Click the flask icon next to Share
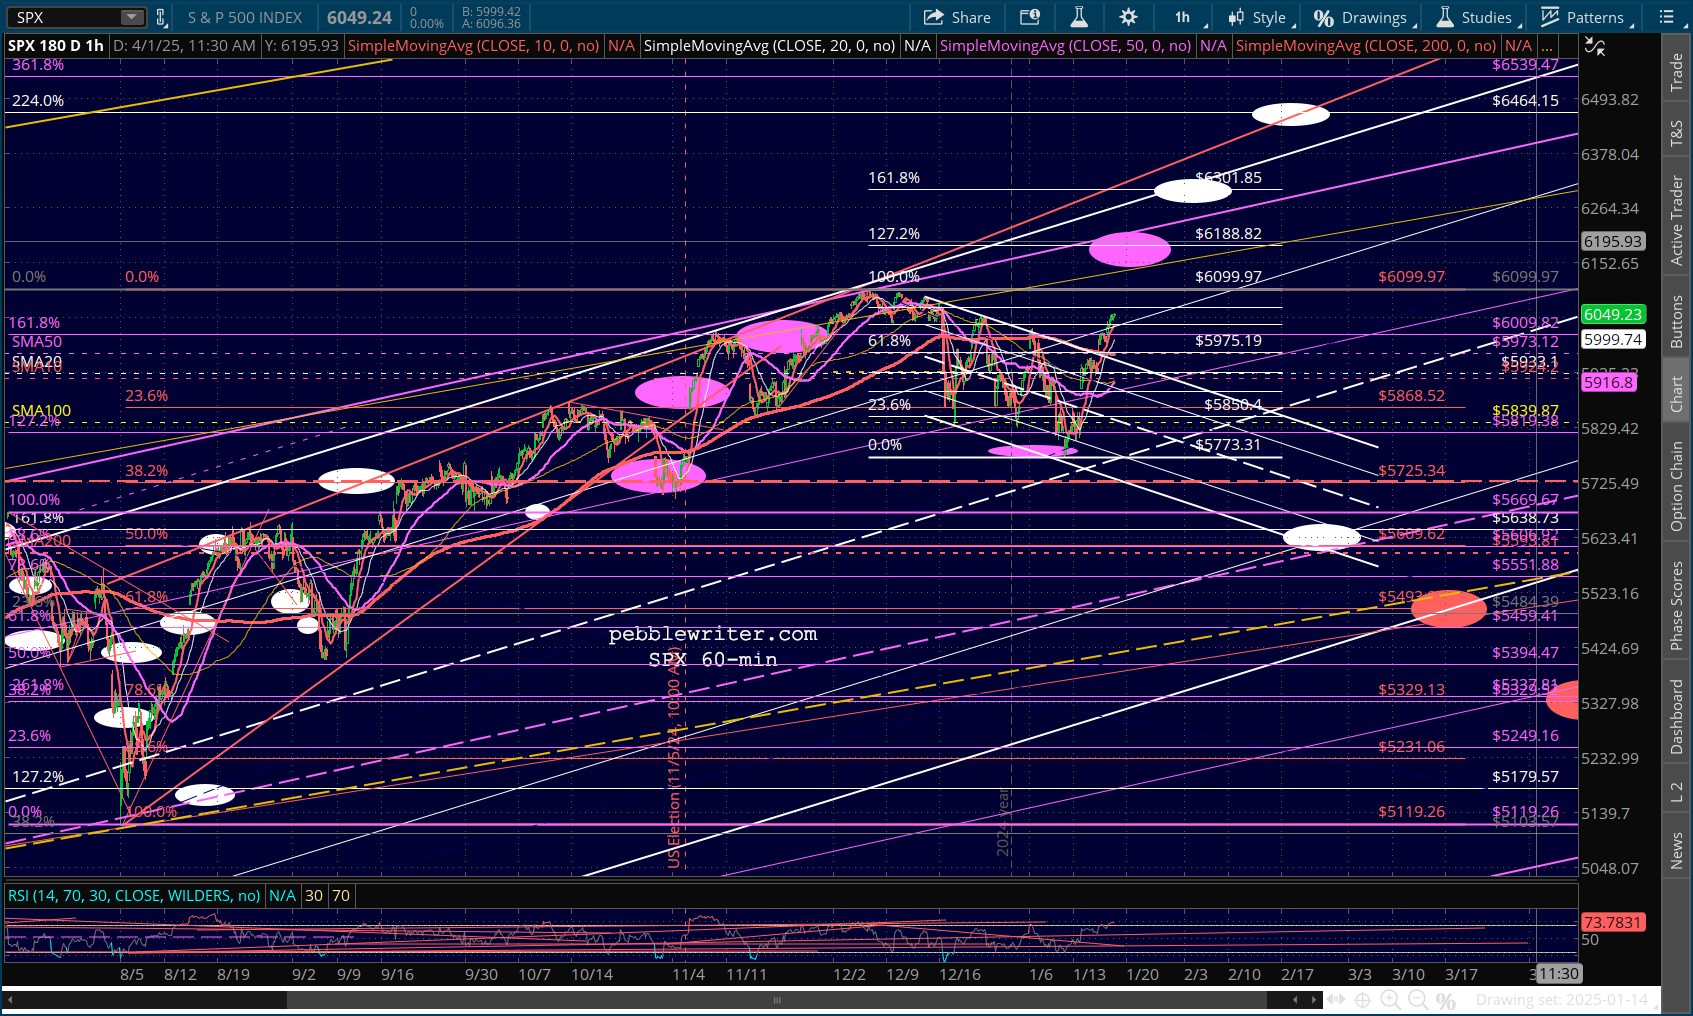 click(x=1079, y=17)
